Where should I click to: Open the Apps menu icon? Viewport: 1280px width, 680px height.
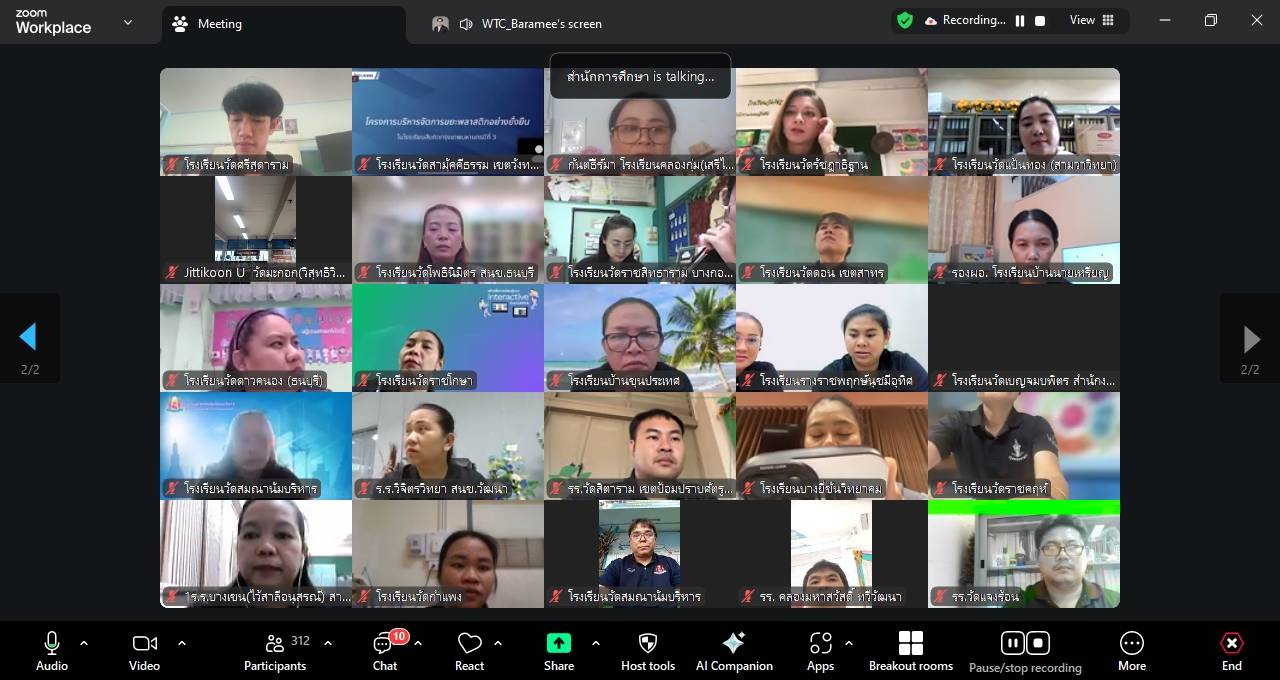(821, 651)
